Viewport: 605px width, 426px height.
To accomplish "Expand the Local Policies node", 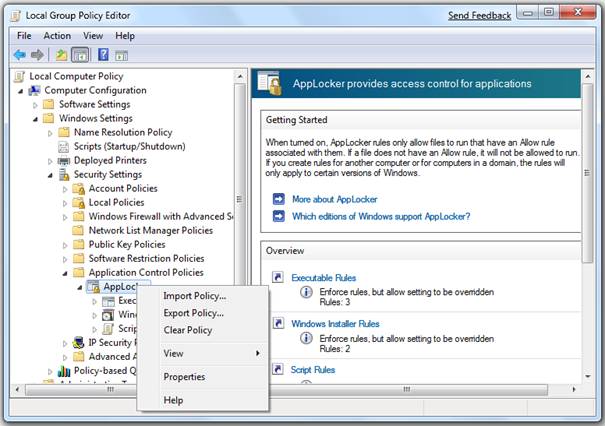I will (x=65, y=203).
